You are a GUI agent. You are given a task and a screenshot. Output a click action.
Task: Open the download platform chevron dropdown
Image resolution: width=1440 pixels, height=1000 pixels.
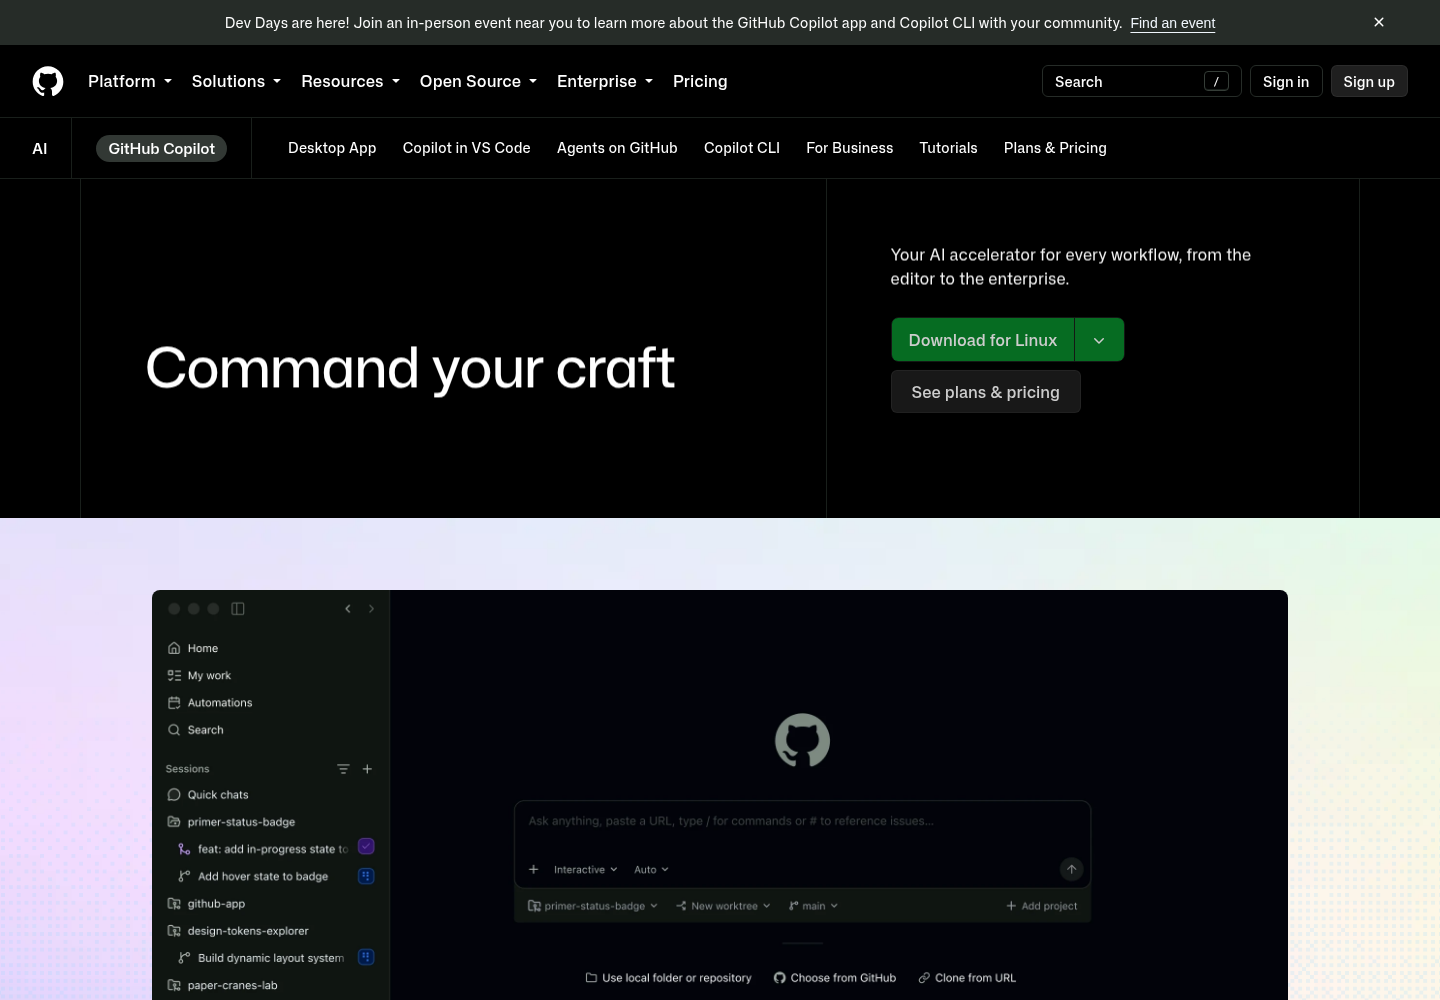[1099, 340]
